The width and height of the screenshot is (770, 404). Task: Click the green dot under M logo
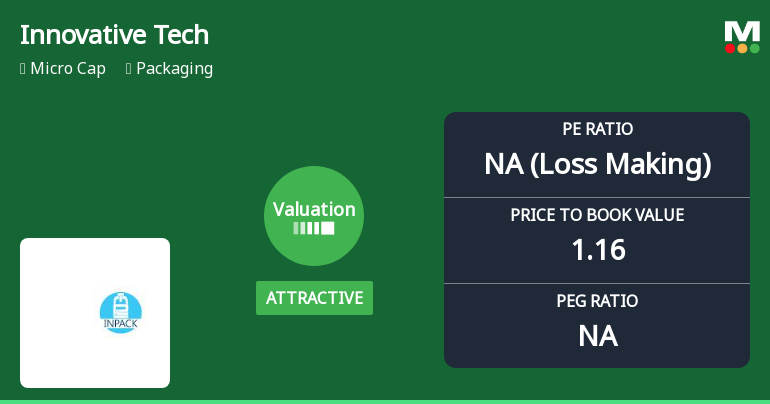pos(754,48)
